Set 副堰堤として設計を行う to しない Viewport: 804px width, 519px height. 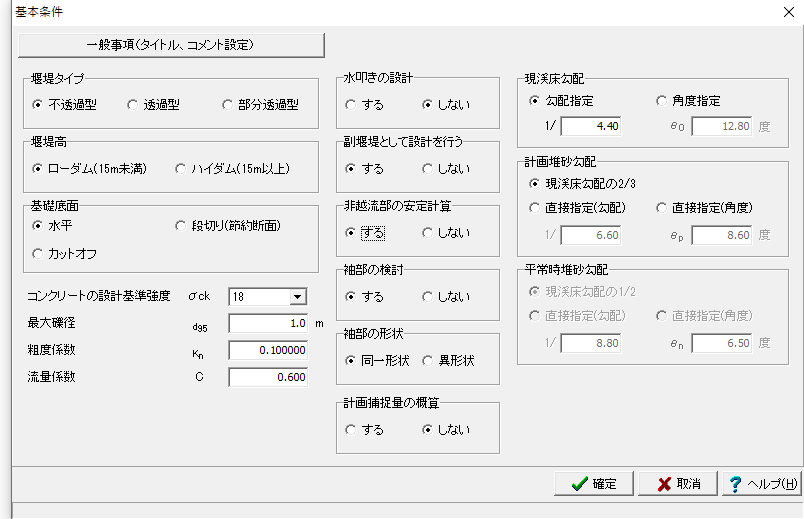tap(427, 168)
